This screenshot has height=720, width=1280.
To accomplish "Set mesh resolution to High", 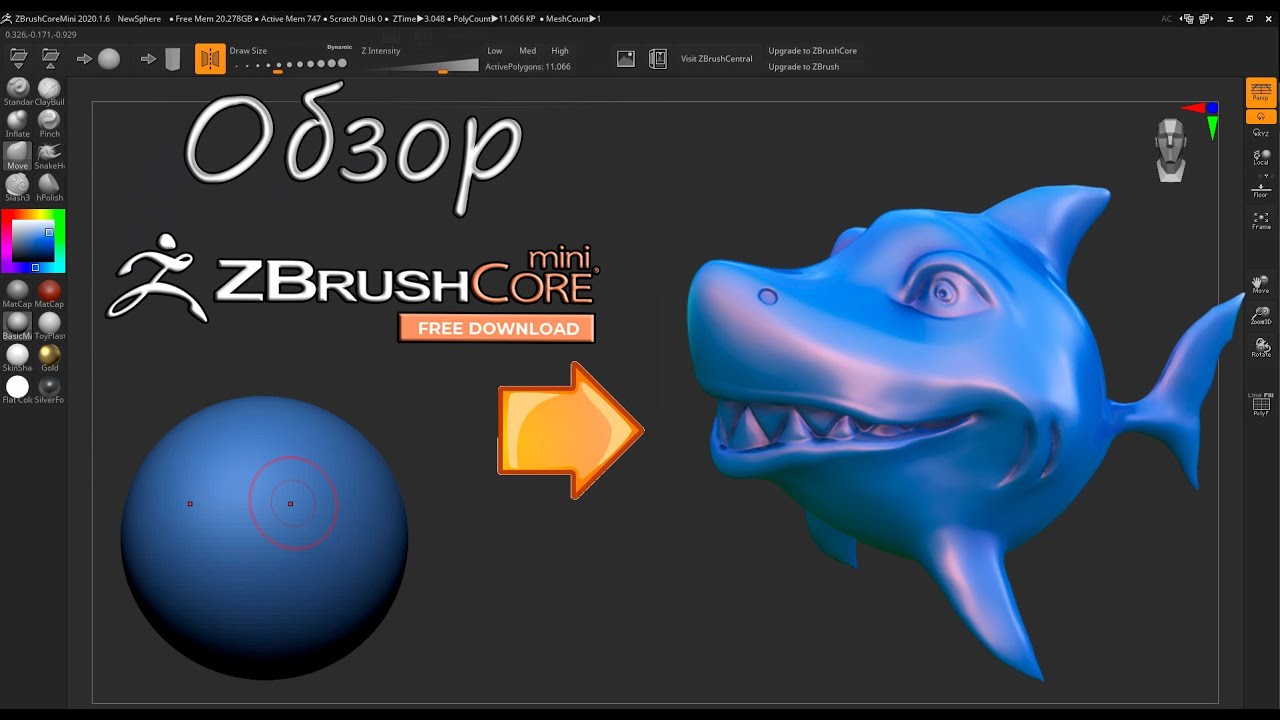I will pos(560,51).
